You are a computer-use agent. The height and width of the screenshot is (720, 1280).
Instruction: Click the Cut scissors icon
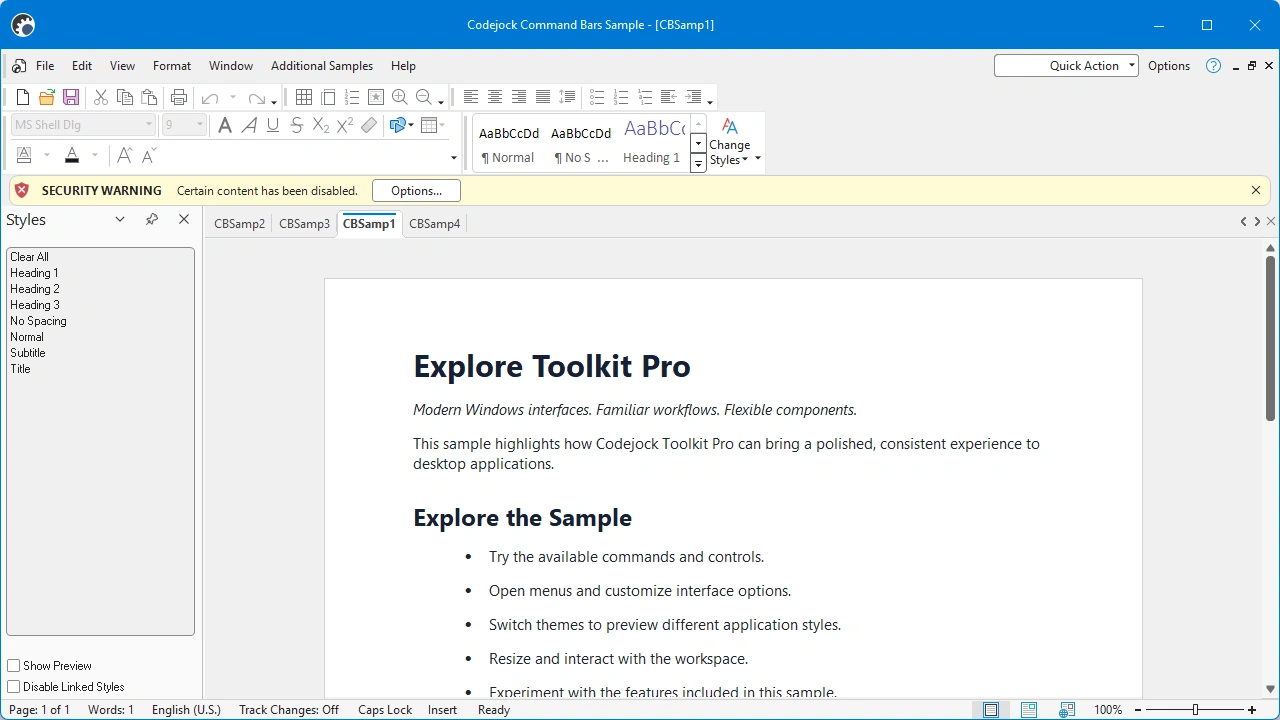click(x=100, y=97)
